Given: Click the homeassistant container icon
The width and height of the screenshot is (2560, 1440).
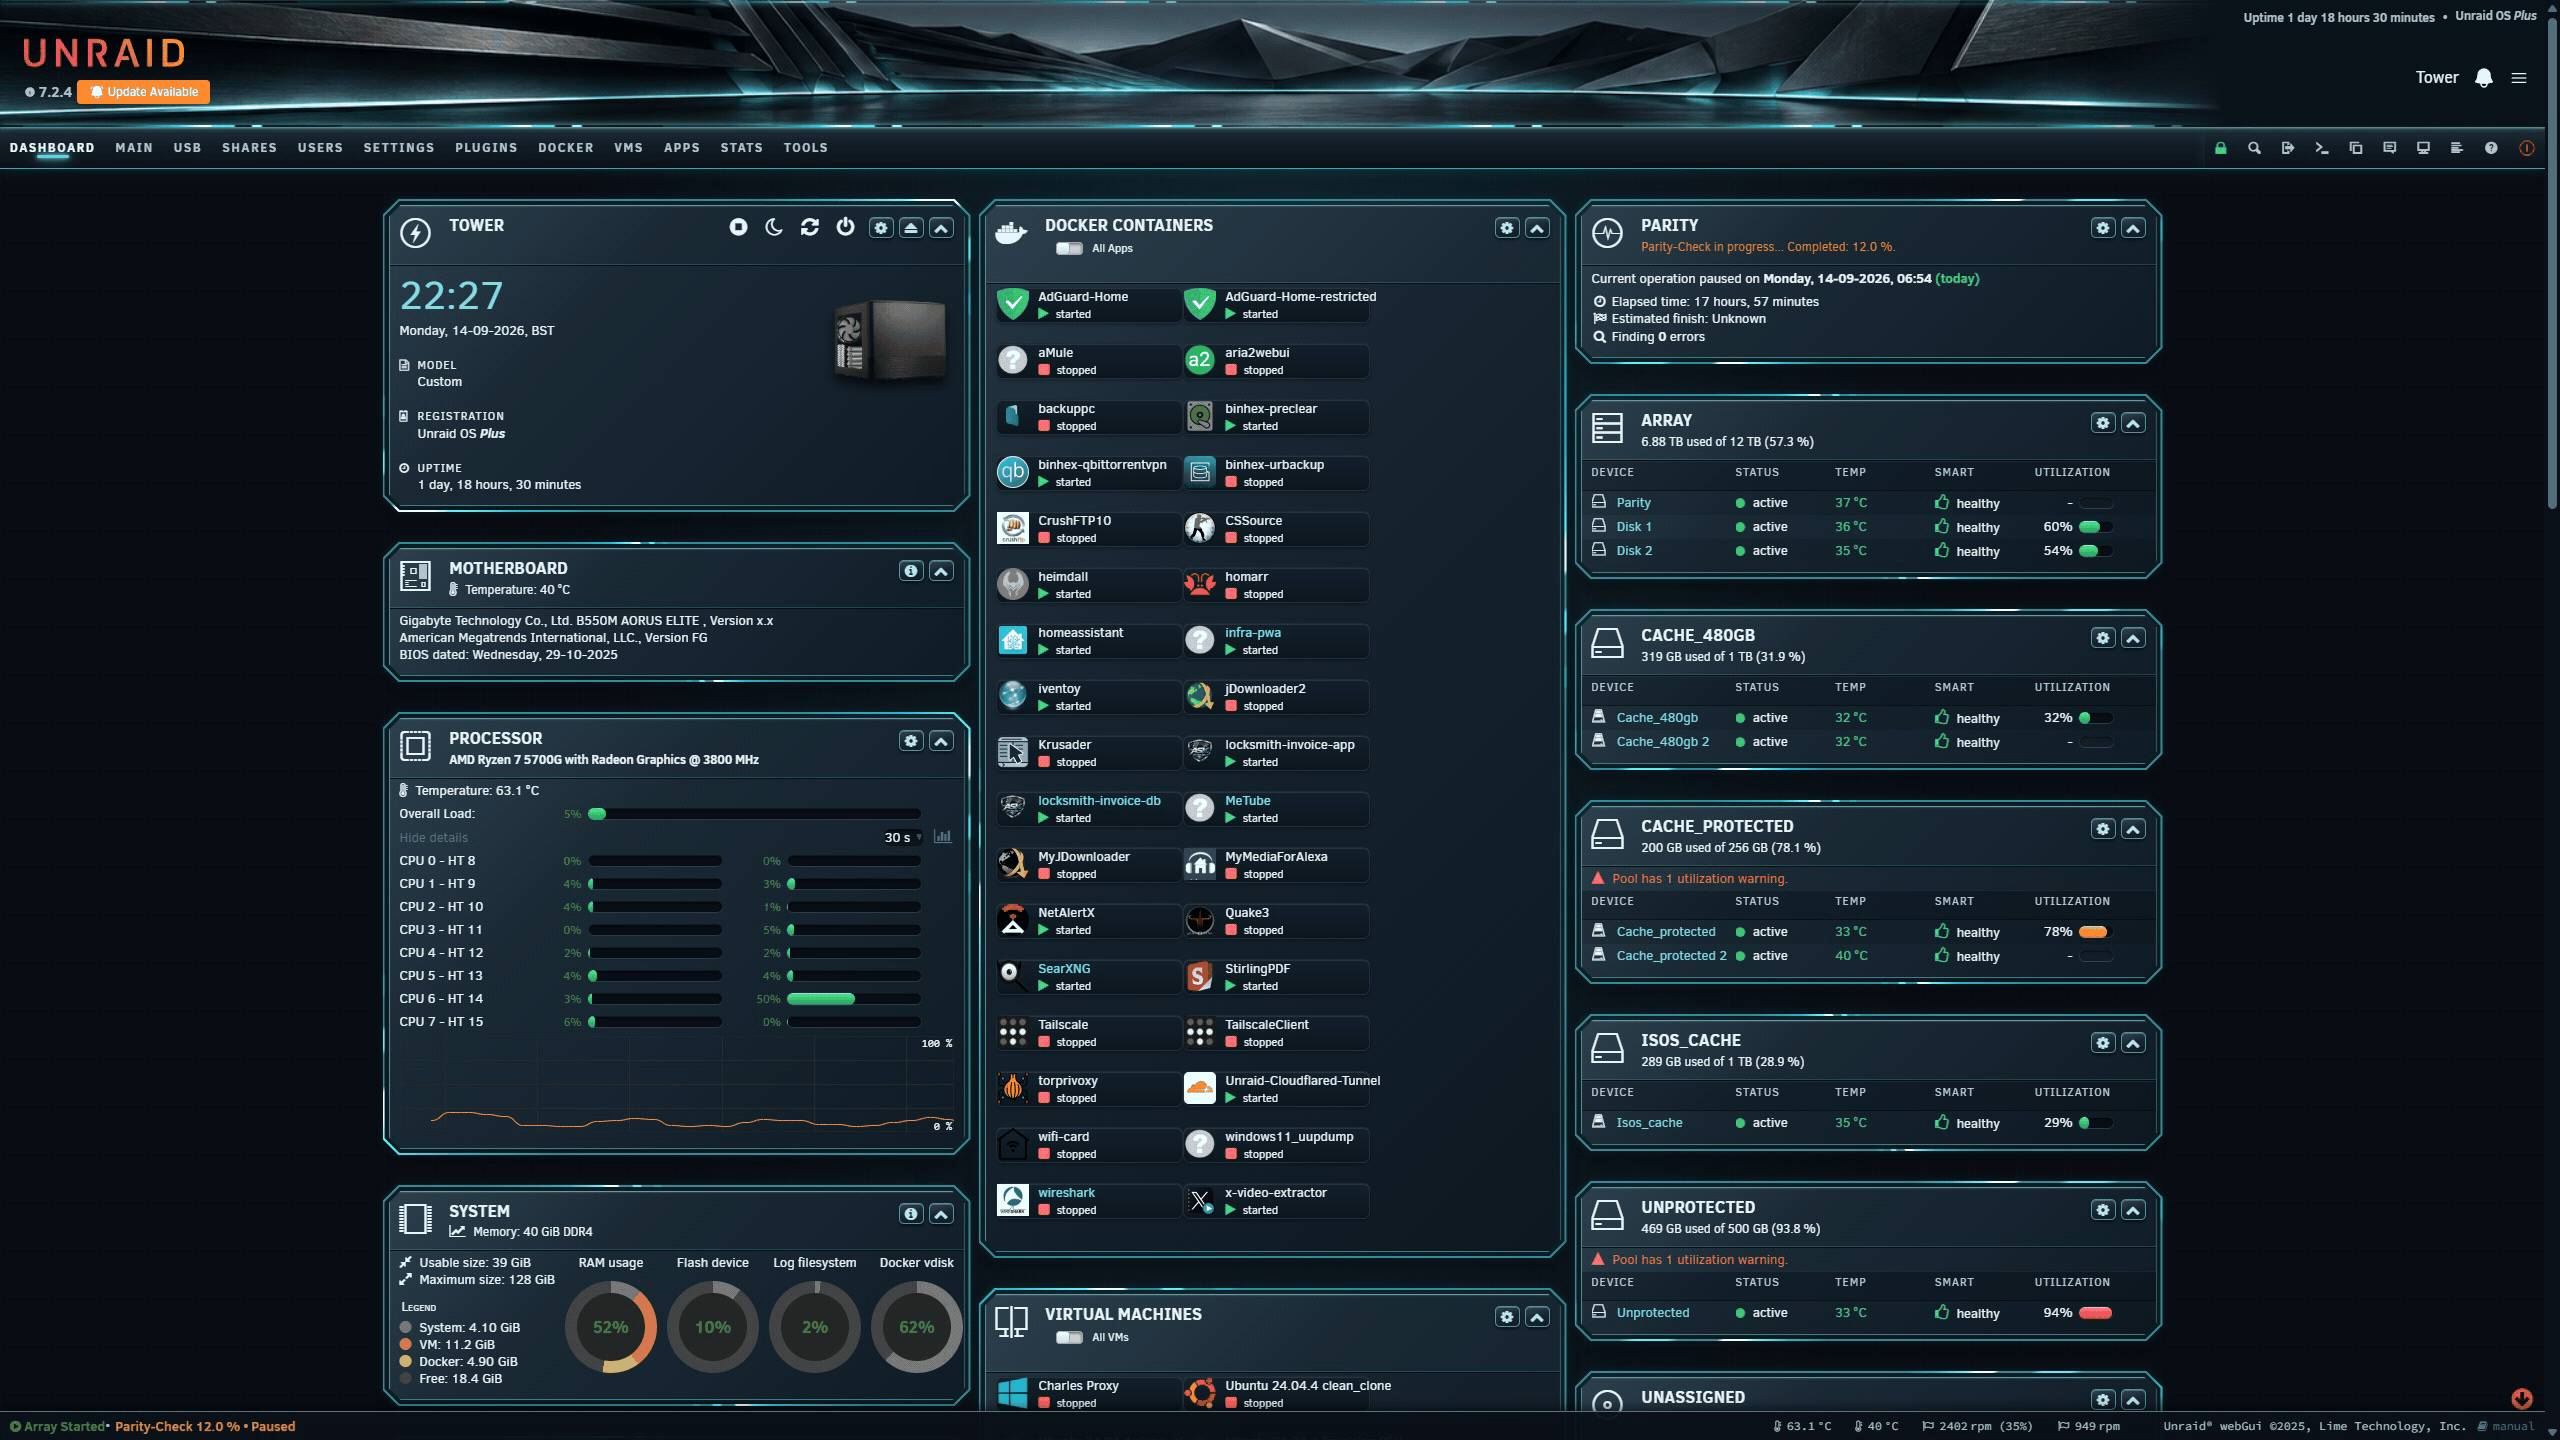Looking at the screenshot, I should [1013, 640].
